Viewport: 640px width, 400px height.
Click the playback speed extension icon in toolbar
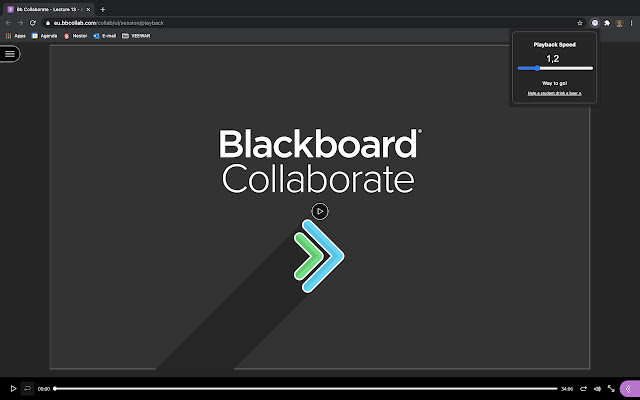tap(595, 23)
